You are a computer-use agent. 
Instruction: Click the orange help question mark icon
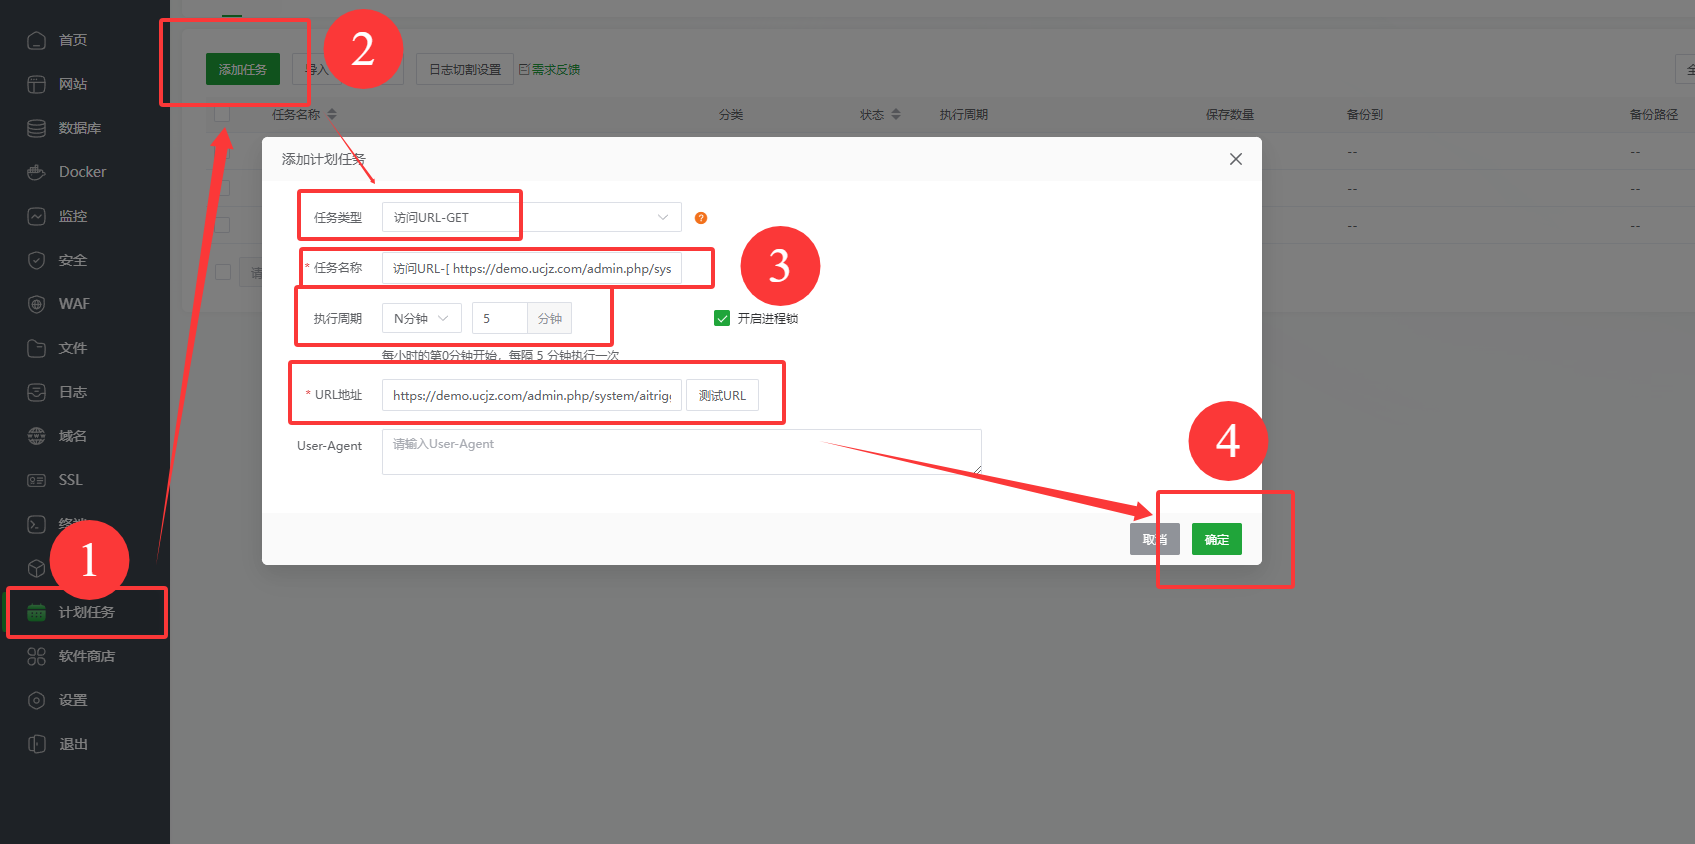point(701,218)
